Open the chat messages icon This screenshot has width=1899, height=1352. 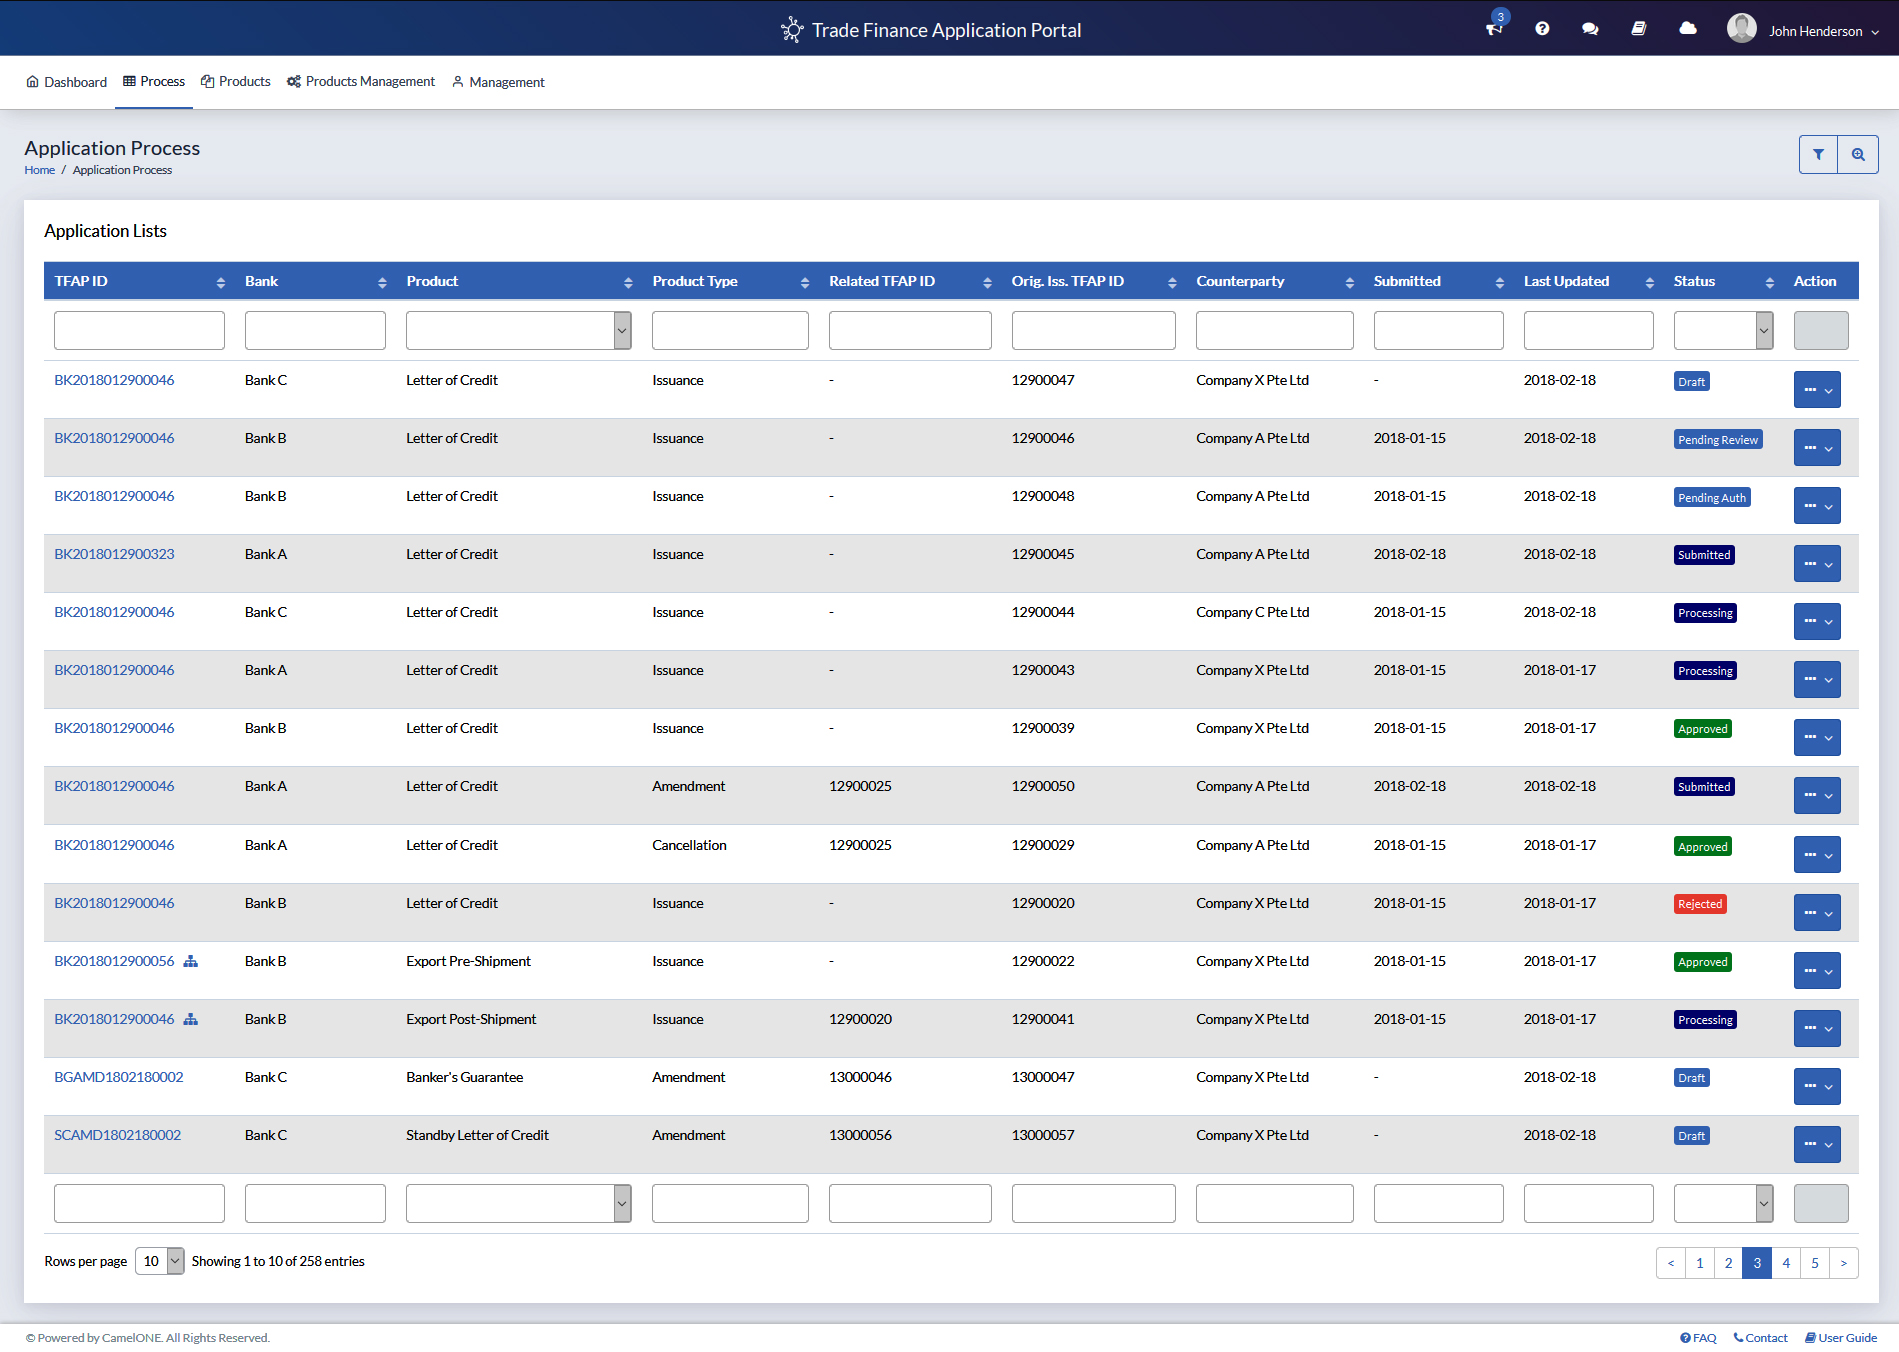(1590, 29)
